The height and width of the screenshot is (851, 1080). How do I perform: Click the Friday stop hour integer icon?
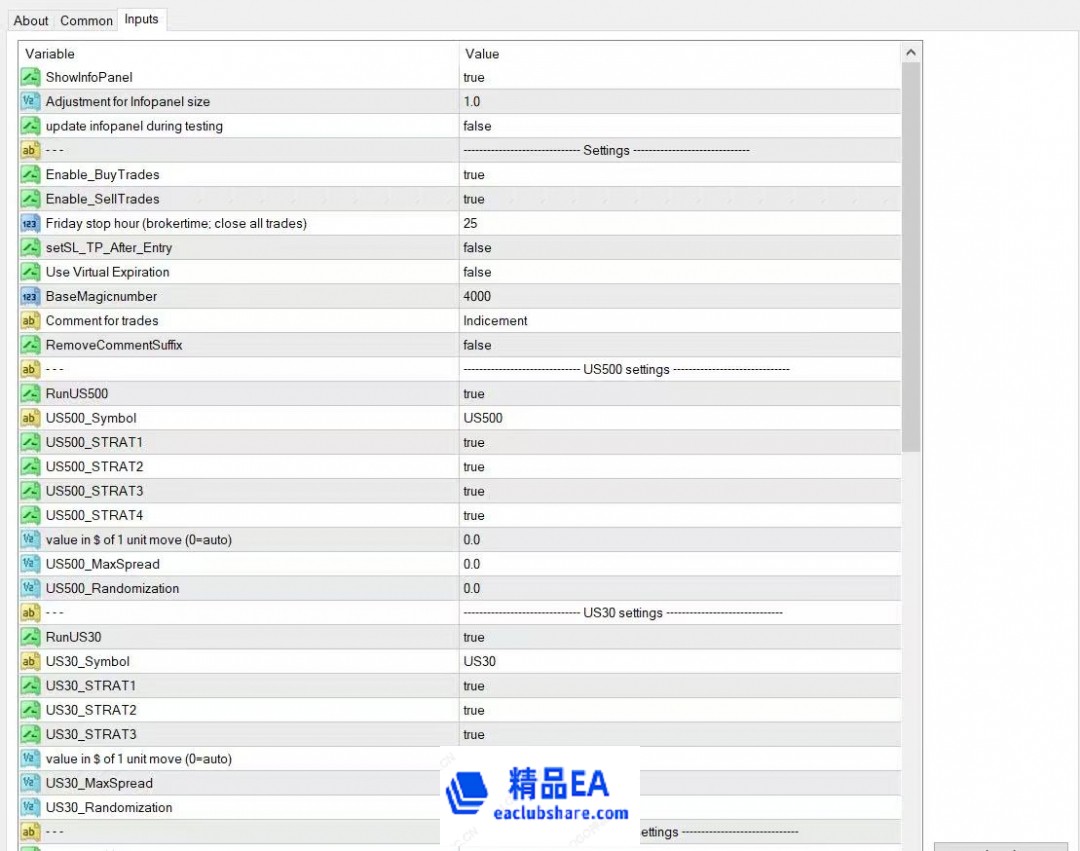tap(30, 223)
